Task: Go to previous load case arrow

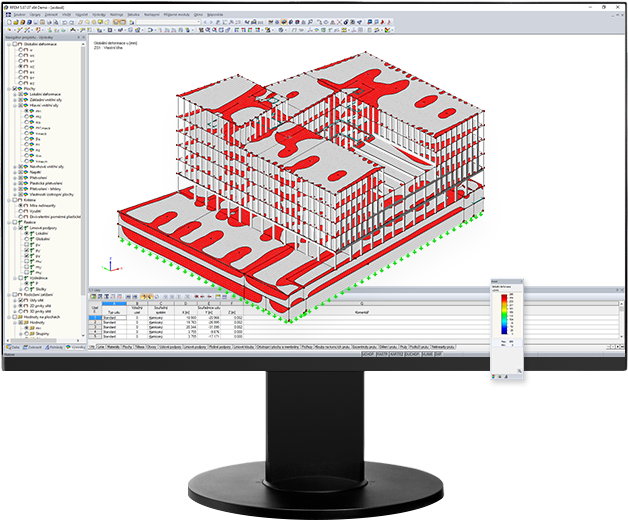Action: pos(205,22)
